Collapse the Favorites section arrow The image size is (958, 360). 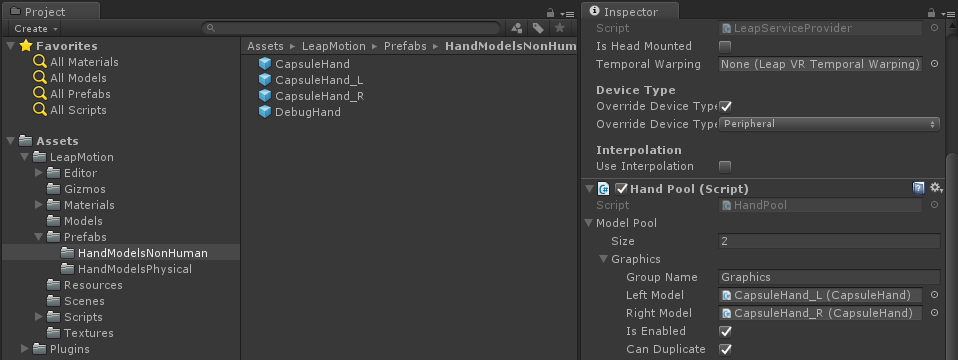[x=10, y=46]
